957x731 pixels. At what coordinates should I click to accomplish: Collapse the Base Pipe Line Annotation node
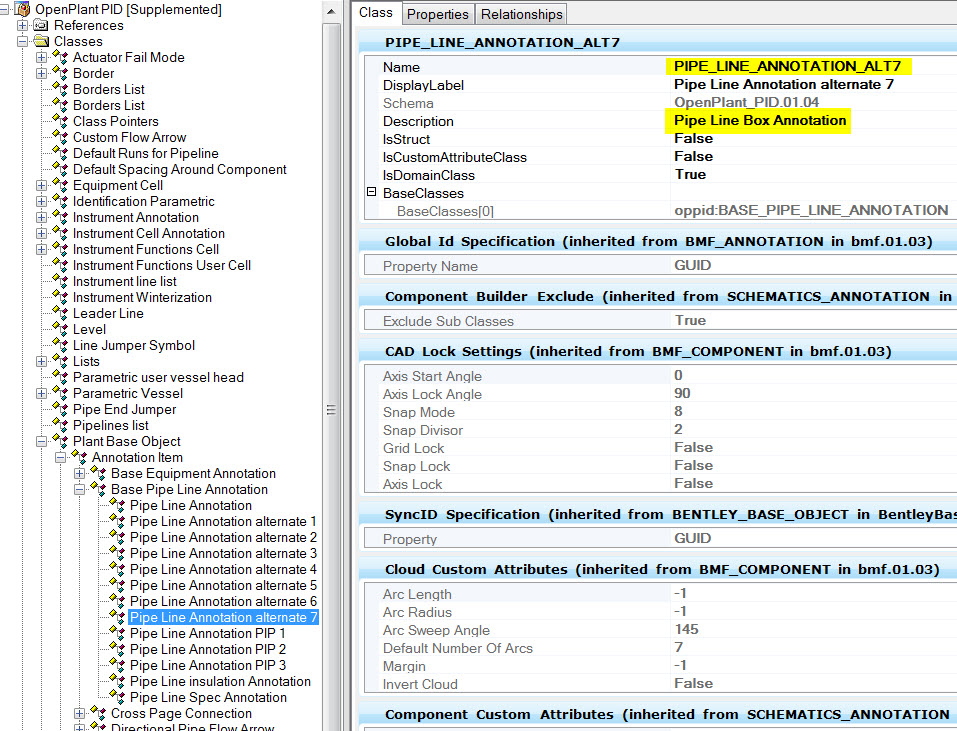pyautogui.click(x=80, y=489)
